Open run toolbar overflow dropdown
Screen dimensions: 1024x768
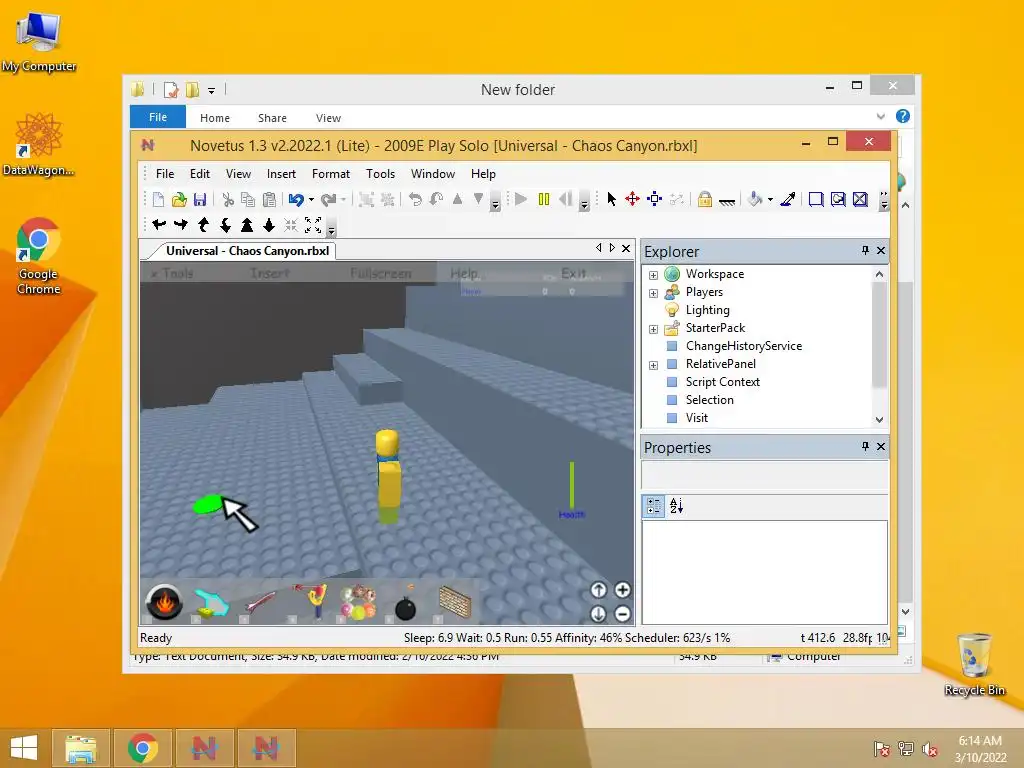coord(584,204)
